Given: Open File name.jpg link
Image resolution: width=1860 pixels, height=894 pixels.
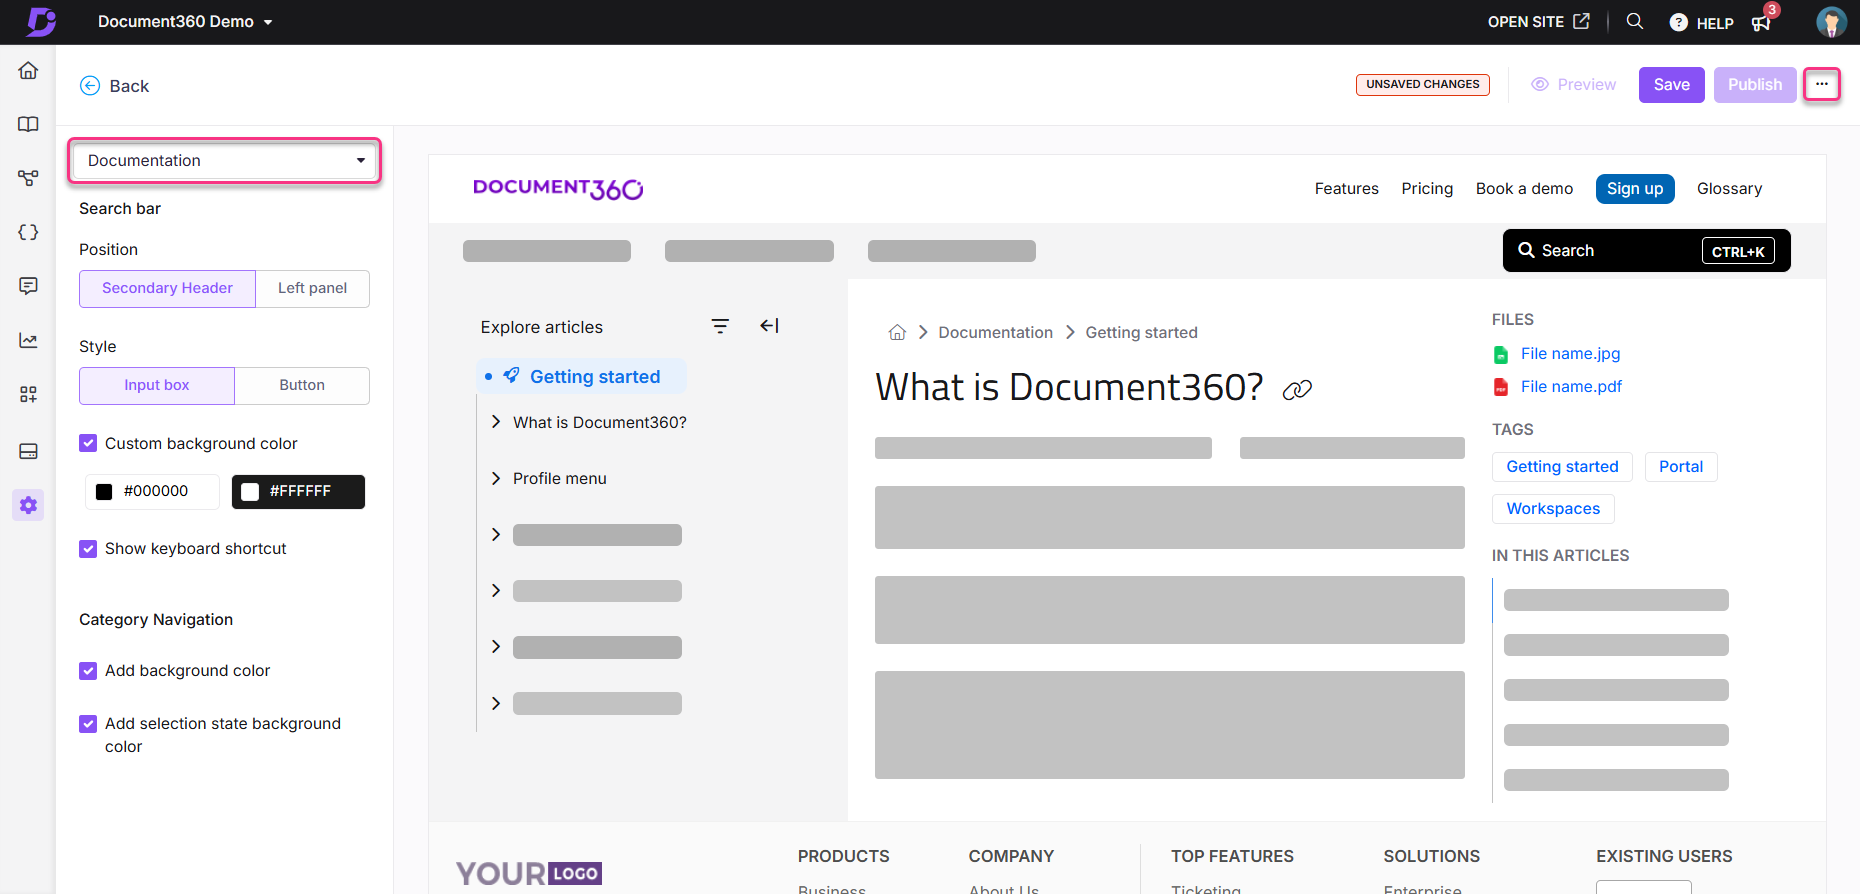Looking at the screenshot, I should tap(1570, 353).
